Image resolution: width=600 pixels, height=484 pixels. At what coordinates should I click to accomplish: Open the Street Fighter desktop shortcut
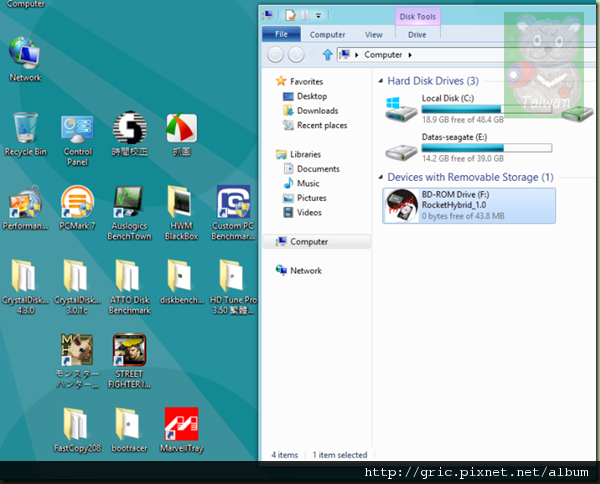[129, 350]
